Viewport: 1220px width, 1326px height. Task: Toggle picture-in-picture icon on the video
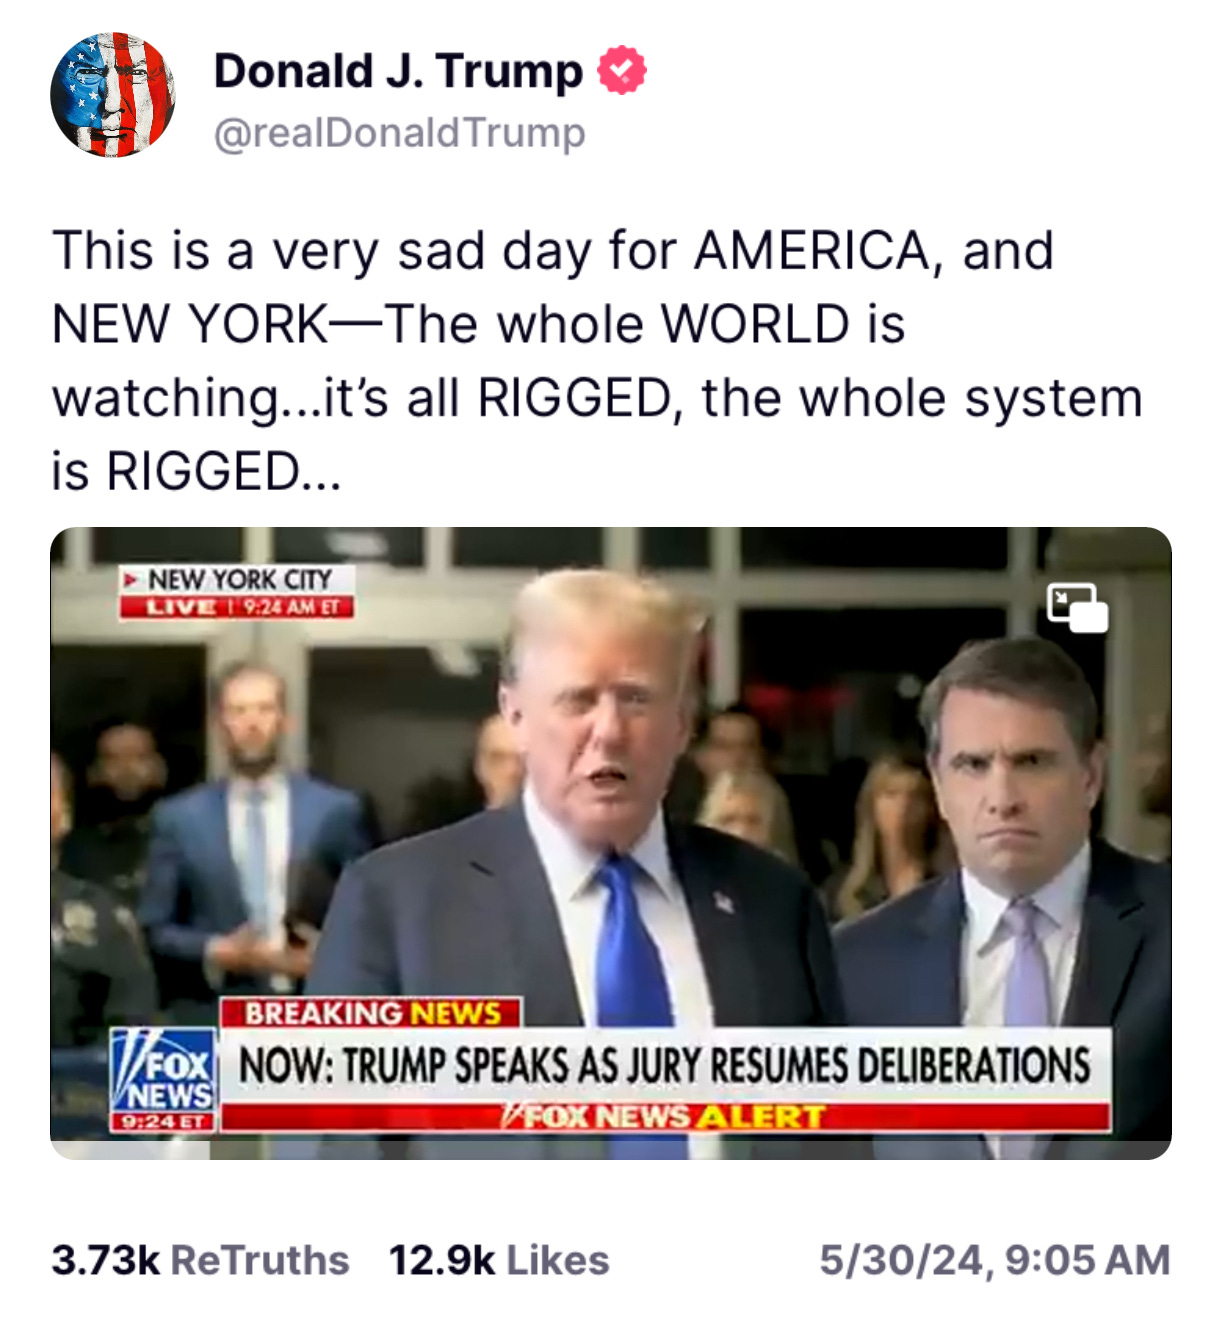point(1077,608)
